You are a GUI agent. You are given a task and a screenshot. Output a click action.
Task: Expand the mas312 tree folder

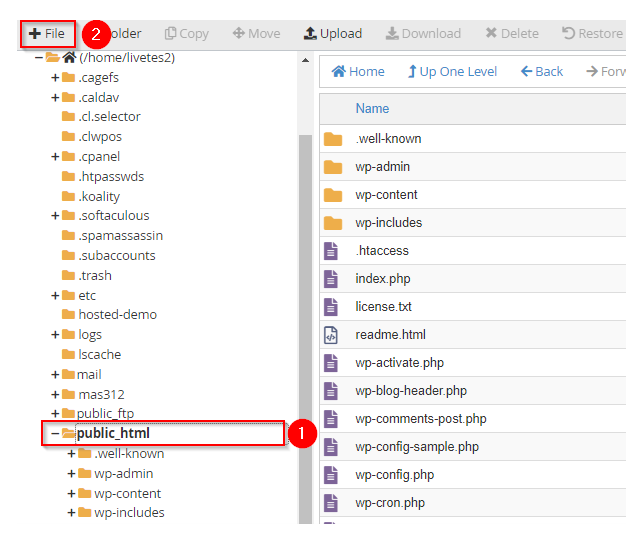click(55, 395)
